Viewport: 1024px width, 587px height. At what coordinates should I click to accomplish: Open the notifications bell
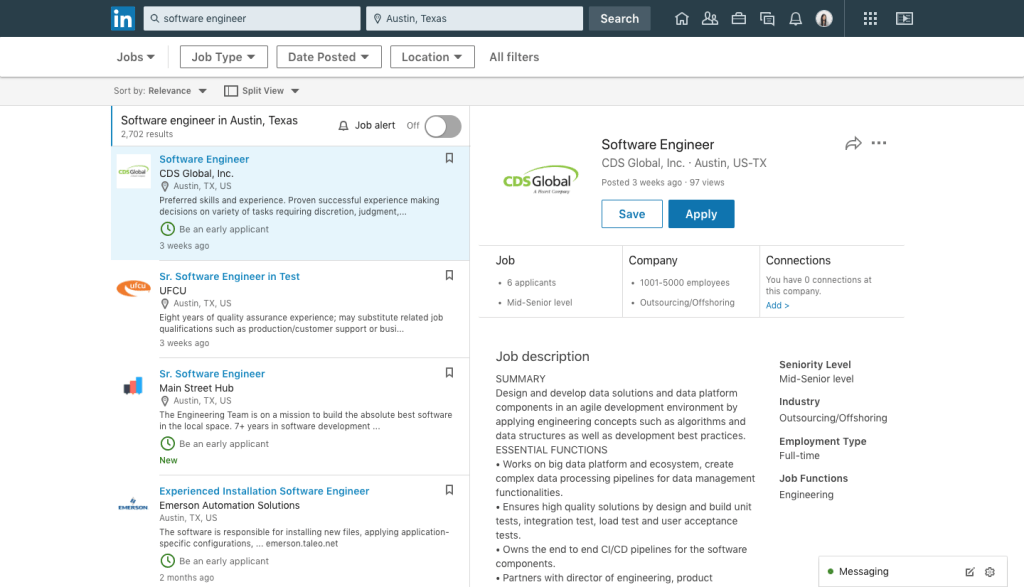(795, 18)
